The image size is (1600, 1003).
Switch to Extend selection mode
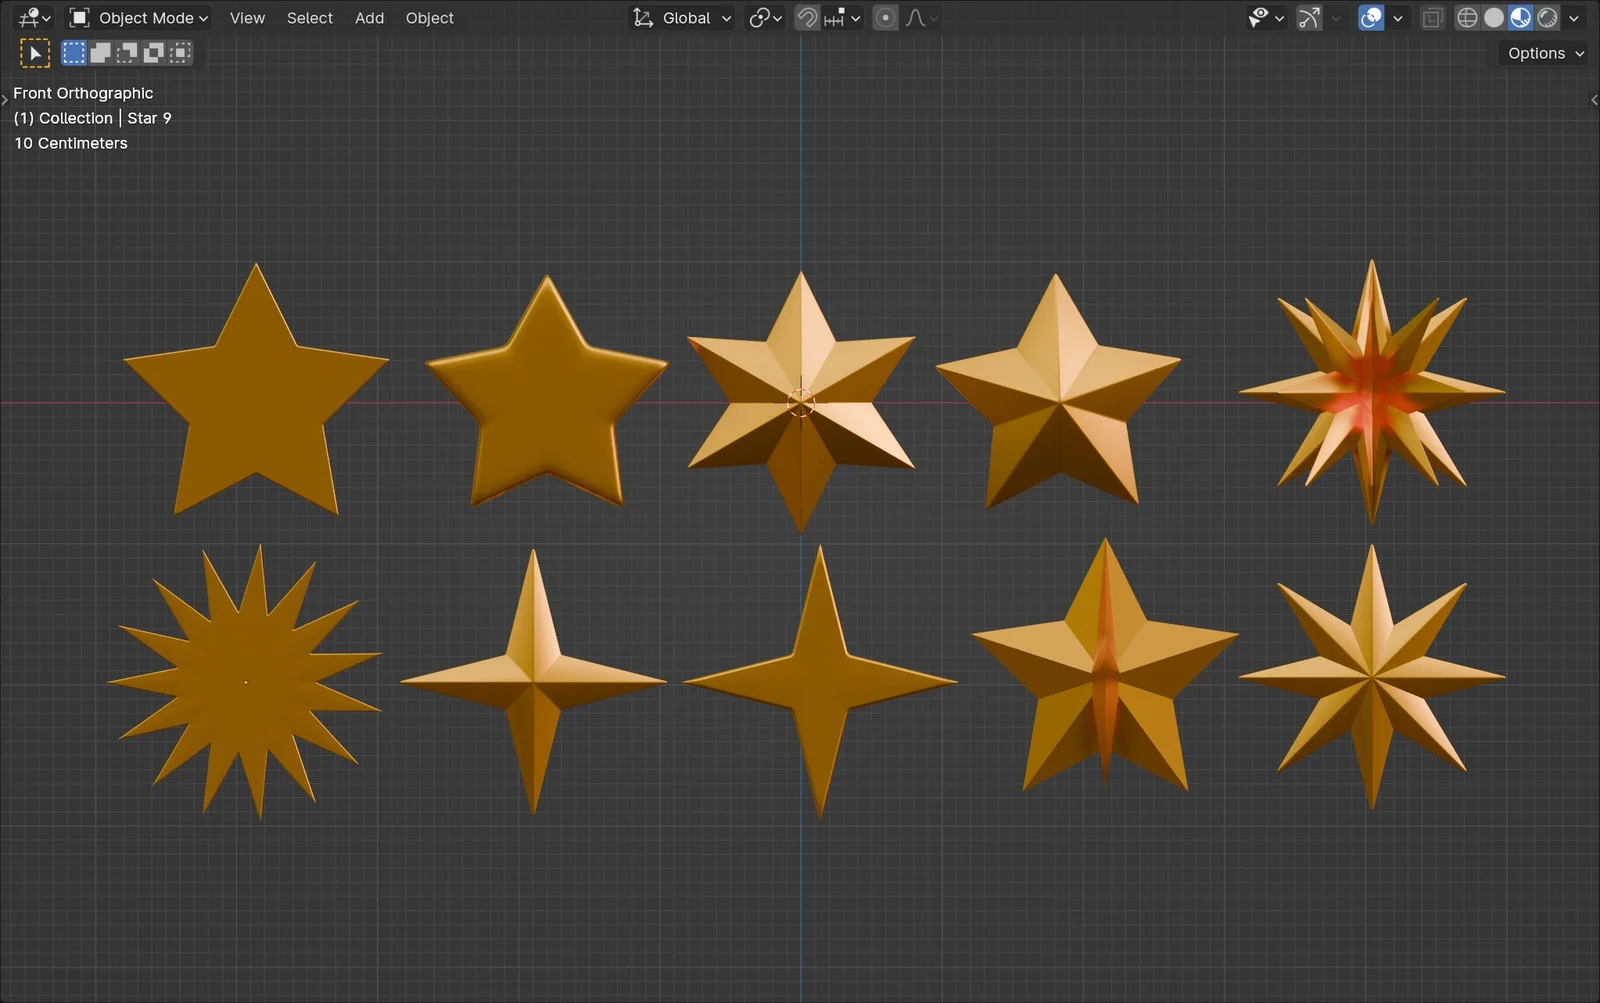[101, 52]
